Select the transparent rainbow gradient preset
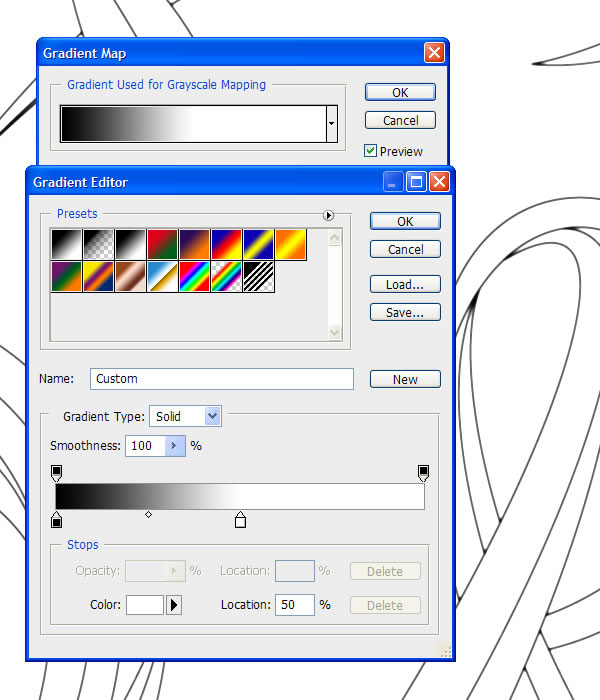600x700 pixels. [227, 277]
